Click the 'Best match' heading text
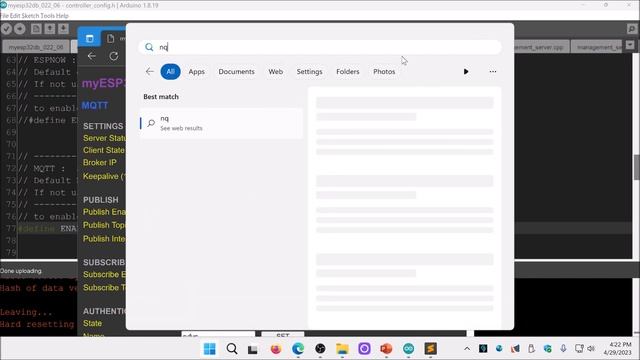 click(161, 97)
